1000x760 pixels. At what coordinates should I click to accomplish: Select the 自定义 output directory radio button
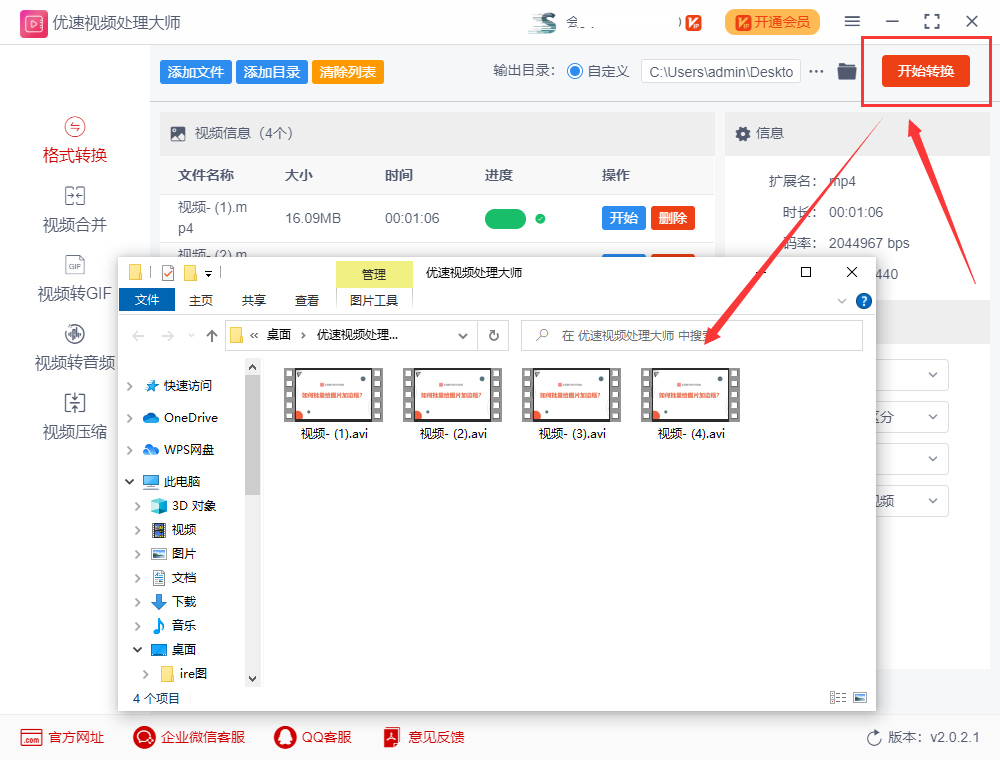click(575, 71)
